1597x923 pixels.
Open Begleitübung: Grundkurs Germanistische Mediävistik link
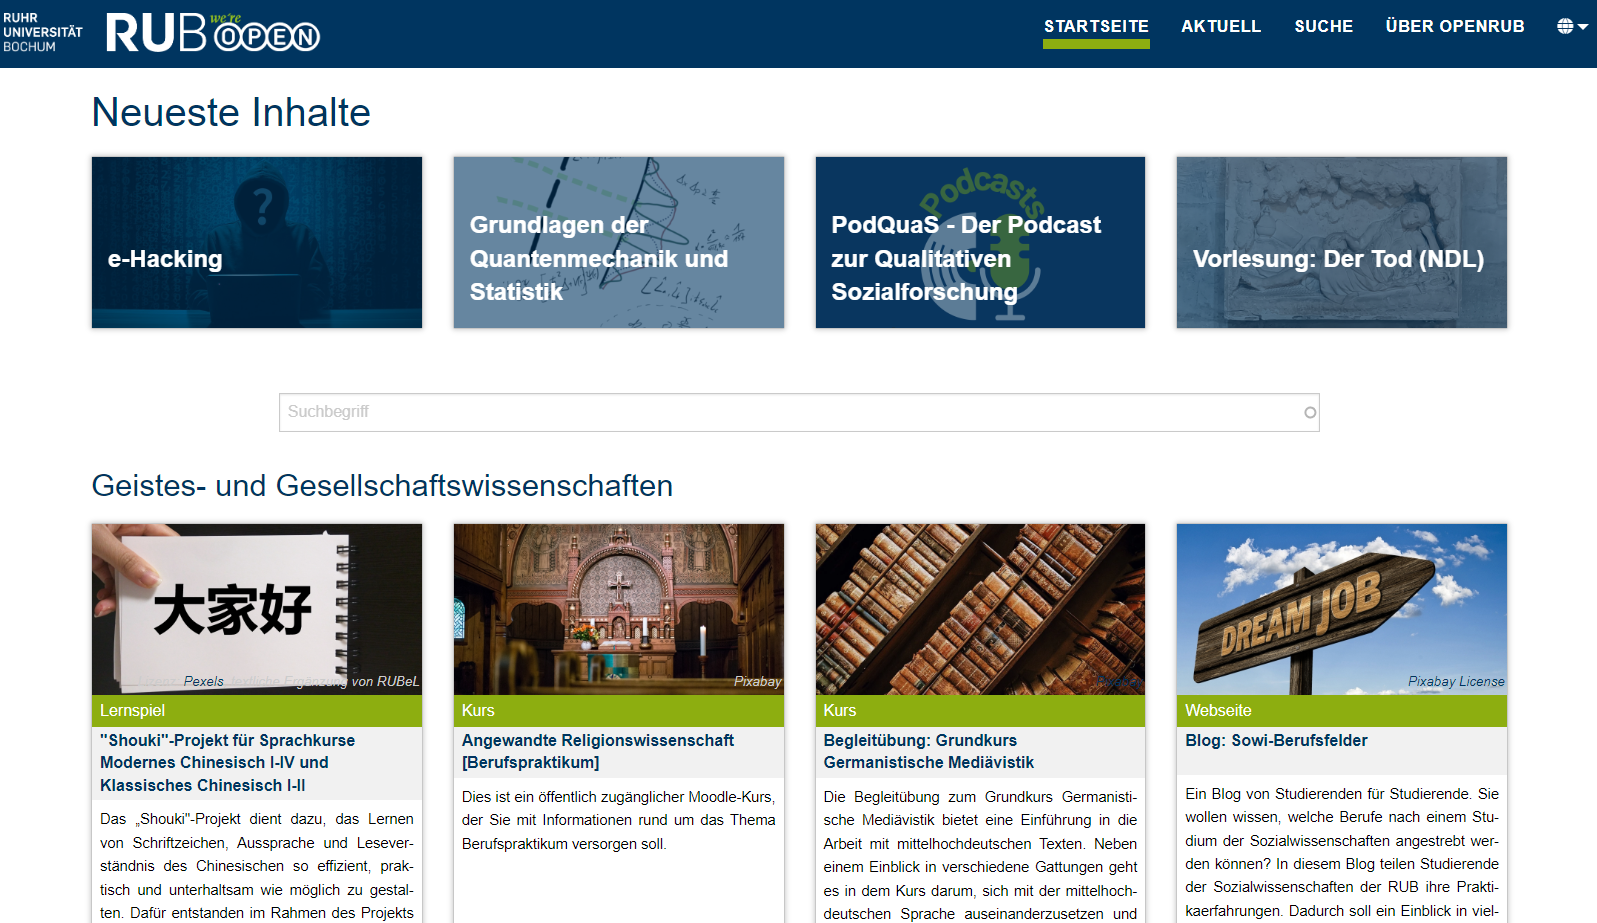[x=929, y=751]
